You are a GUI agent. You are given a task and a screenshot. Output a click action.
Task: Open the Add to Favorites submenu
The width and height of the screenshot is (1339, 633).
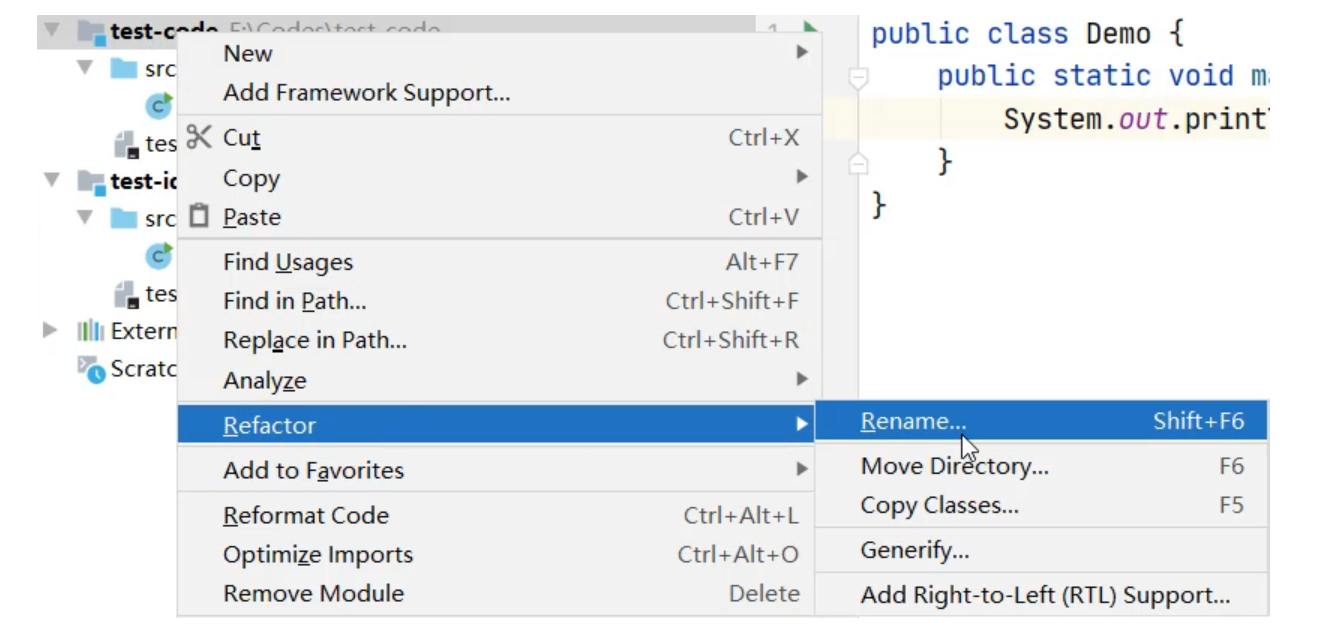pyautogui.click(x=313, y=470)
